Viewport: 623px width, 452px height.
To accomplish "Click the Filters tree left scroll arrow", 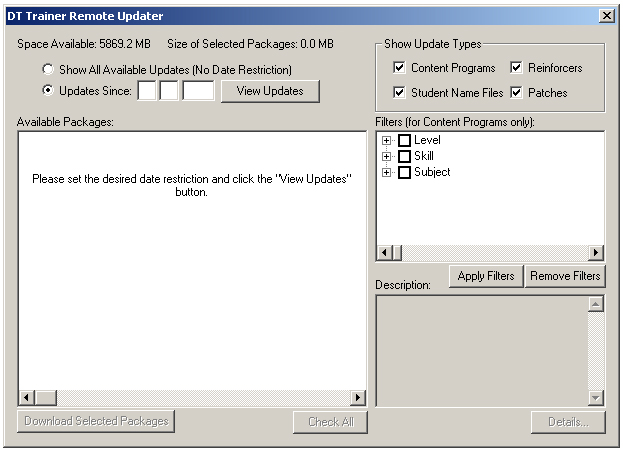I will pos(384,253).
